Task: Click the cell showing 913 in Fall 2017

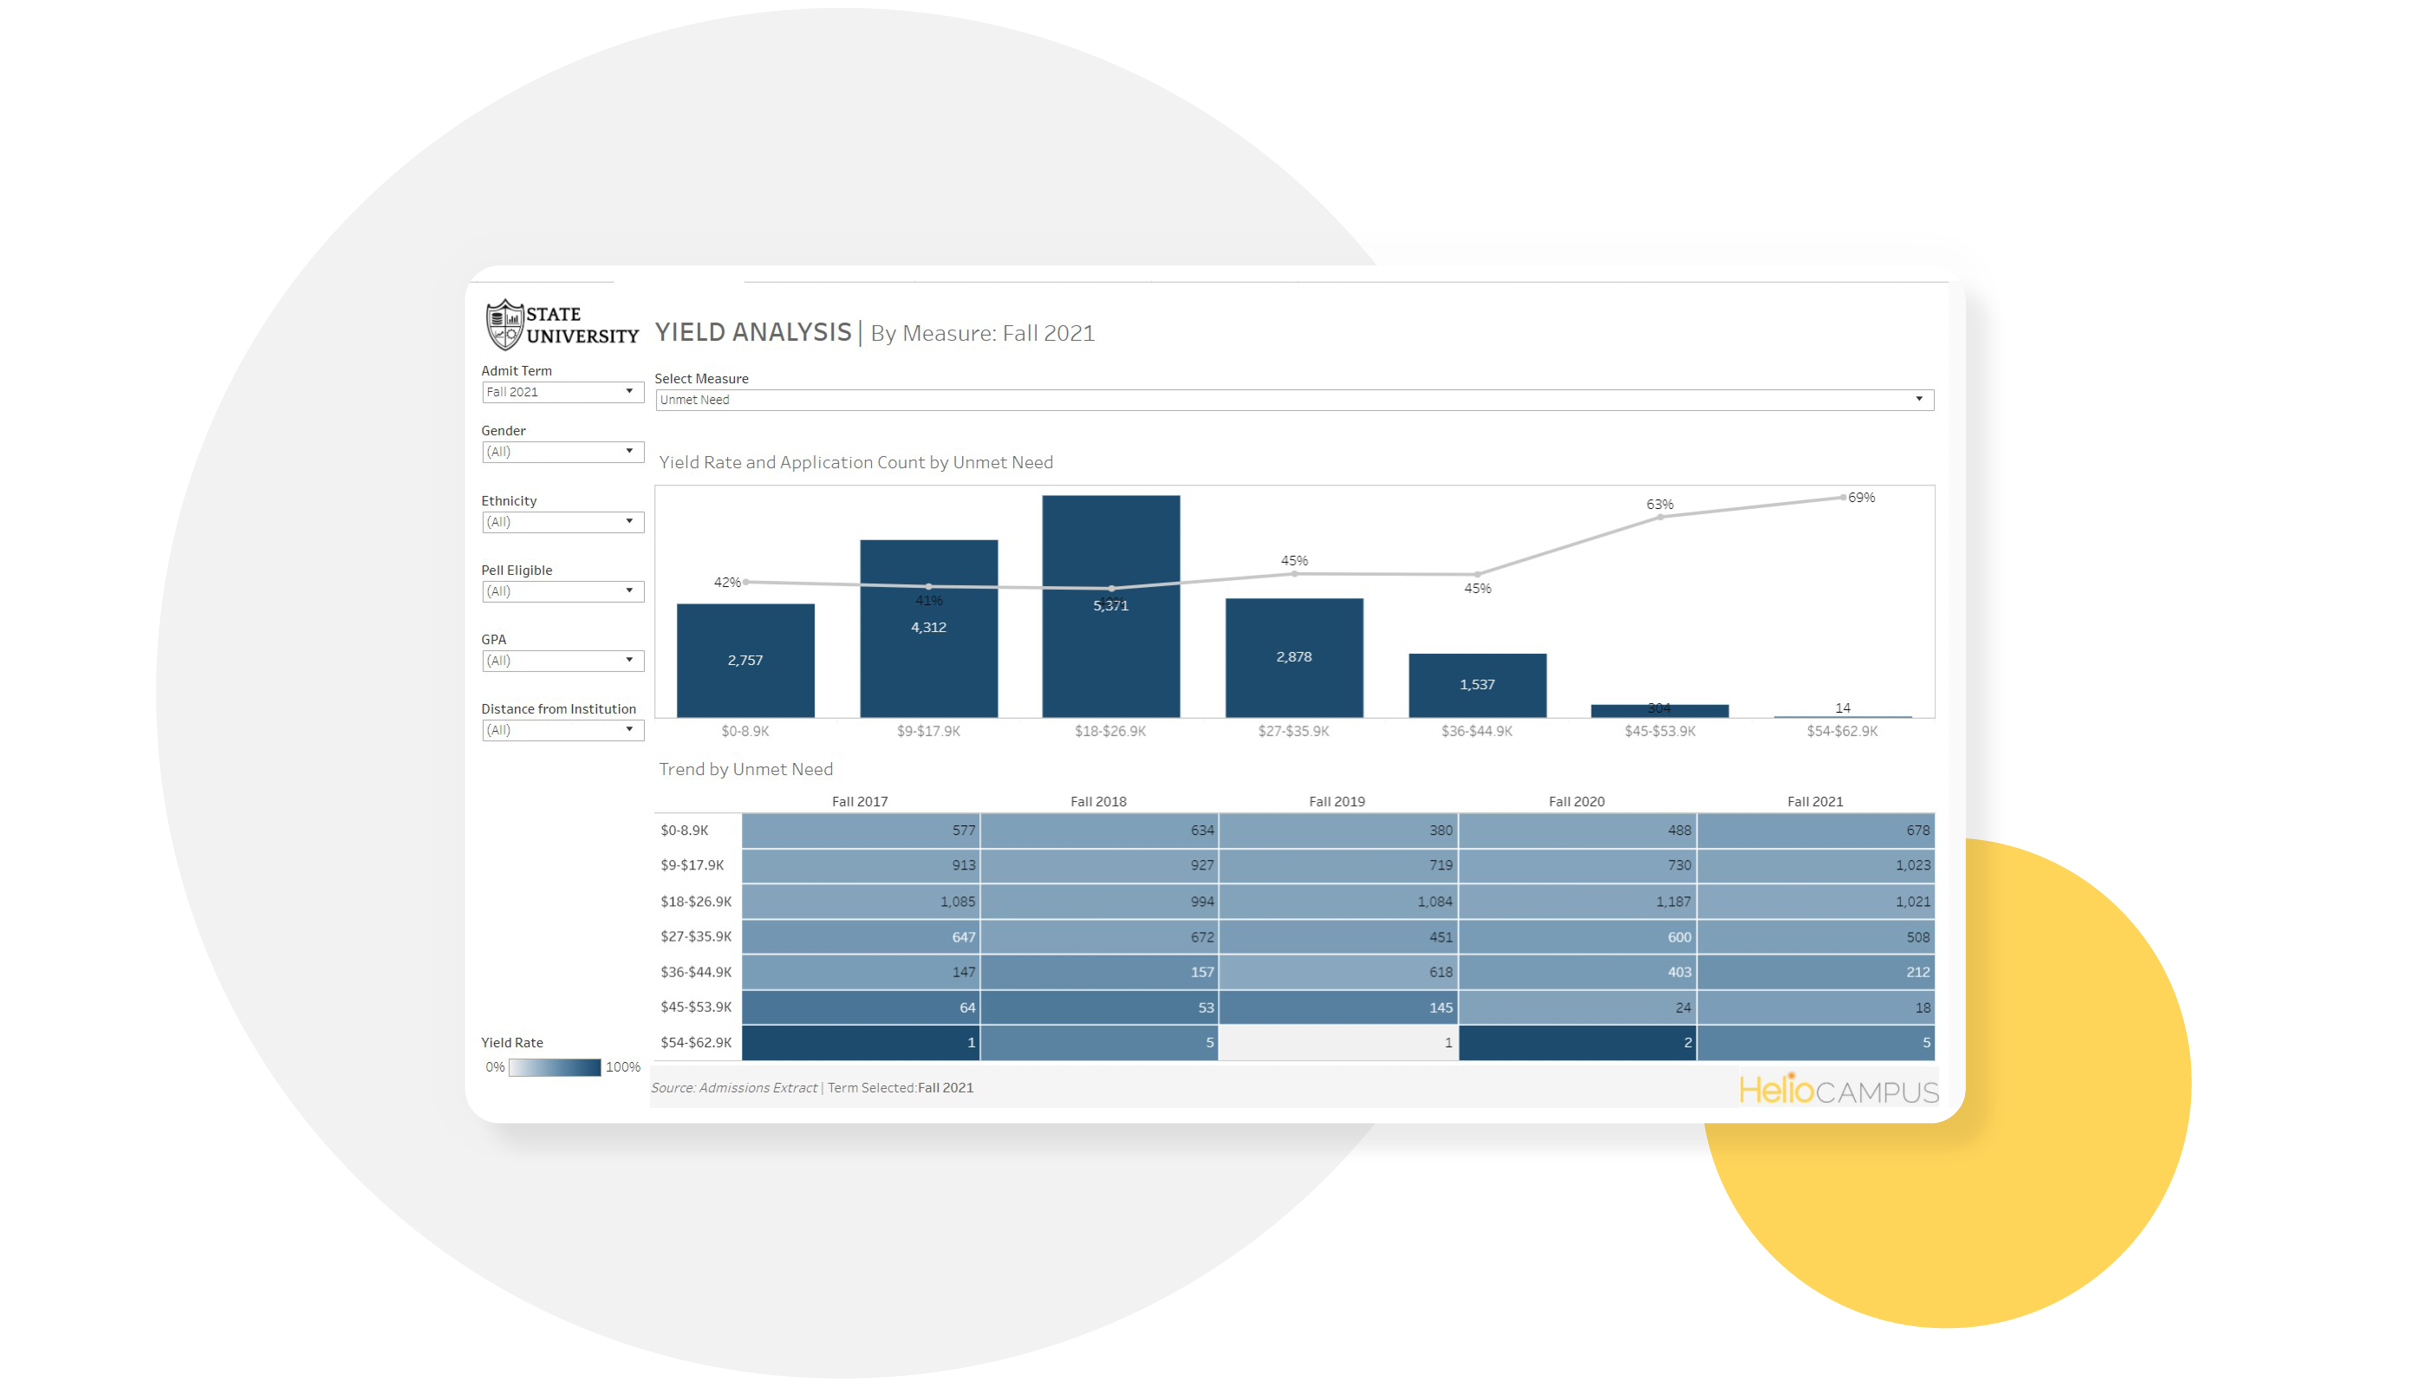Action: 861,866
